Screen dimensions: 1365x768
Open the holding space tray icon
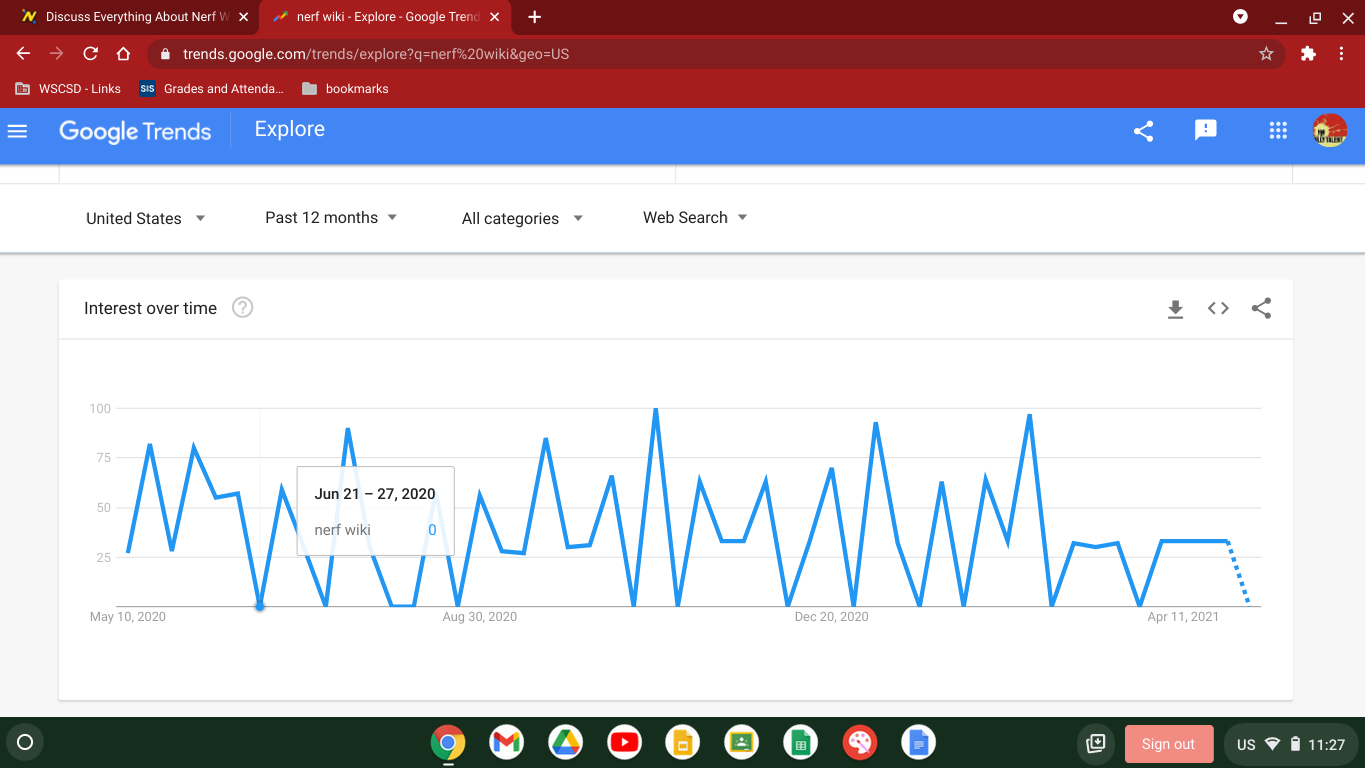pyautogui.click(x=1096, y=744)
